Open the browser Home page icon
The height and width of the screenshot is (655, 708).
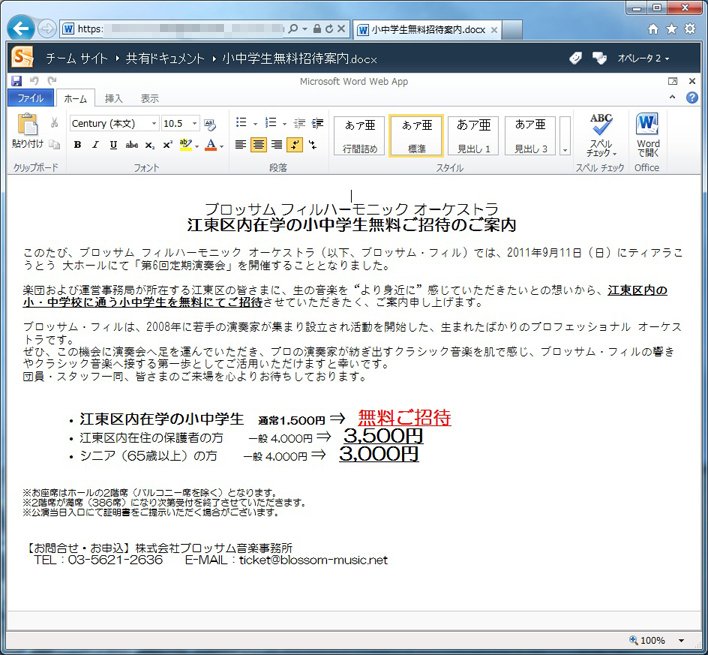(653, 29)
